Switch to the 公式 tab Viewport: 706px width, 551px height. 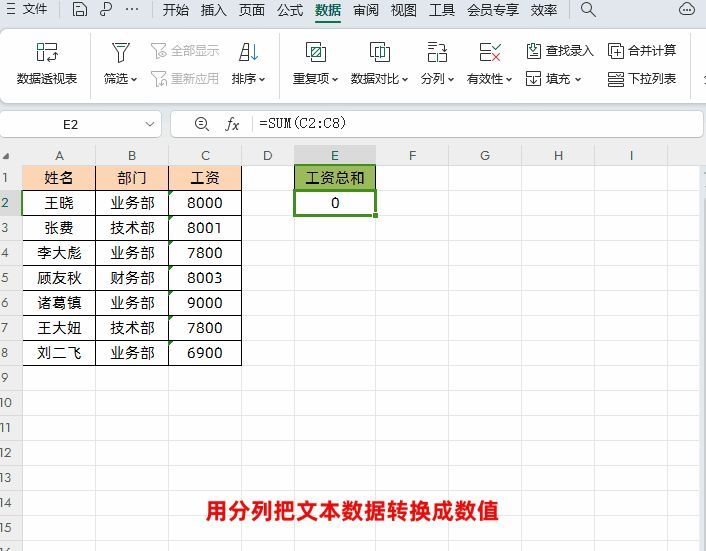point(290,9)
